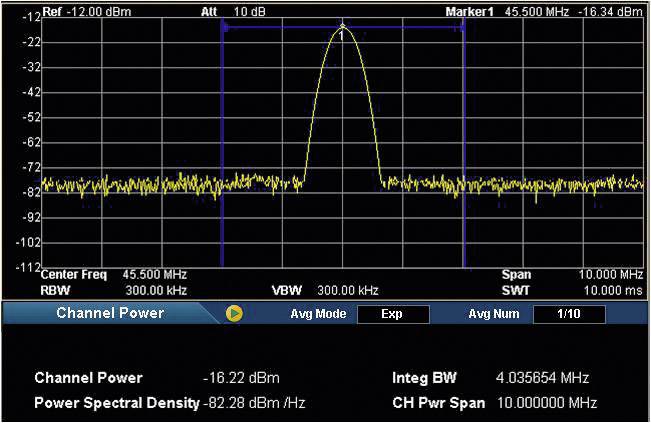Open the Channel Power tab
Screen dimensions: 651x423
click(109, 313)
